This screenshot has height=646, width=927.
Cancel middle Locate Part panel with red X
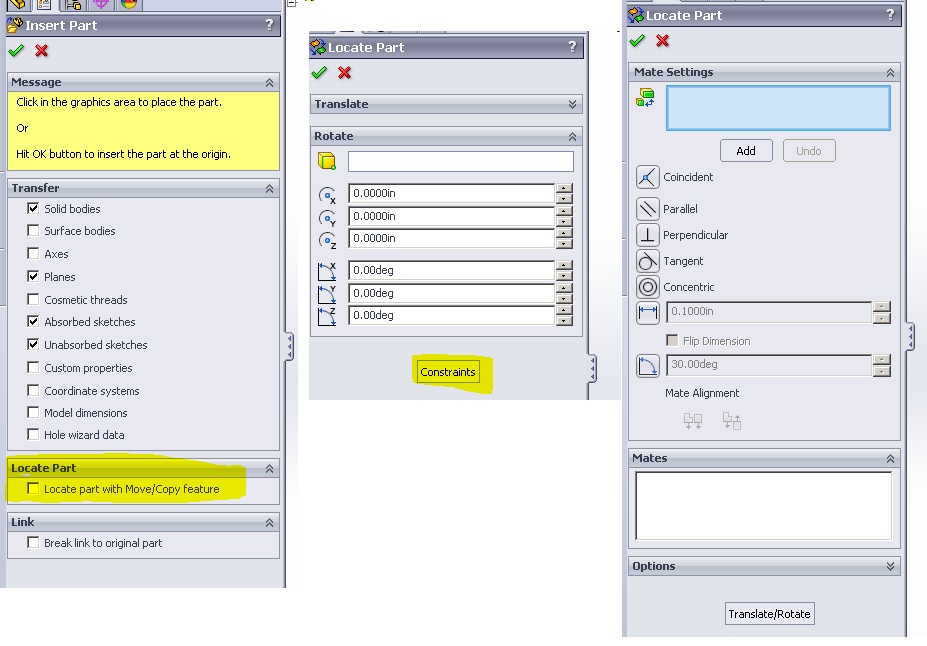point(345,73)
